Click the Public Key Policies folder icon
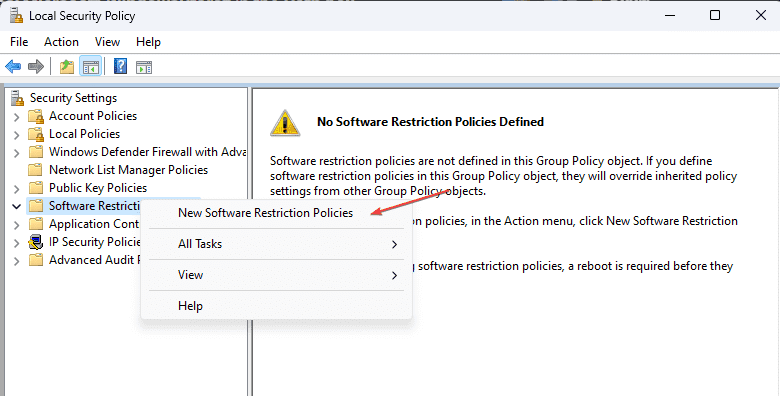Screen dimensions: 780x396 click(x=36, y=188)
